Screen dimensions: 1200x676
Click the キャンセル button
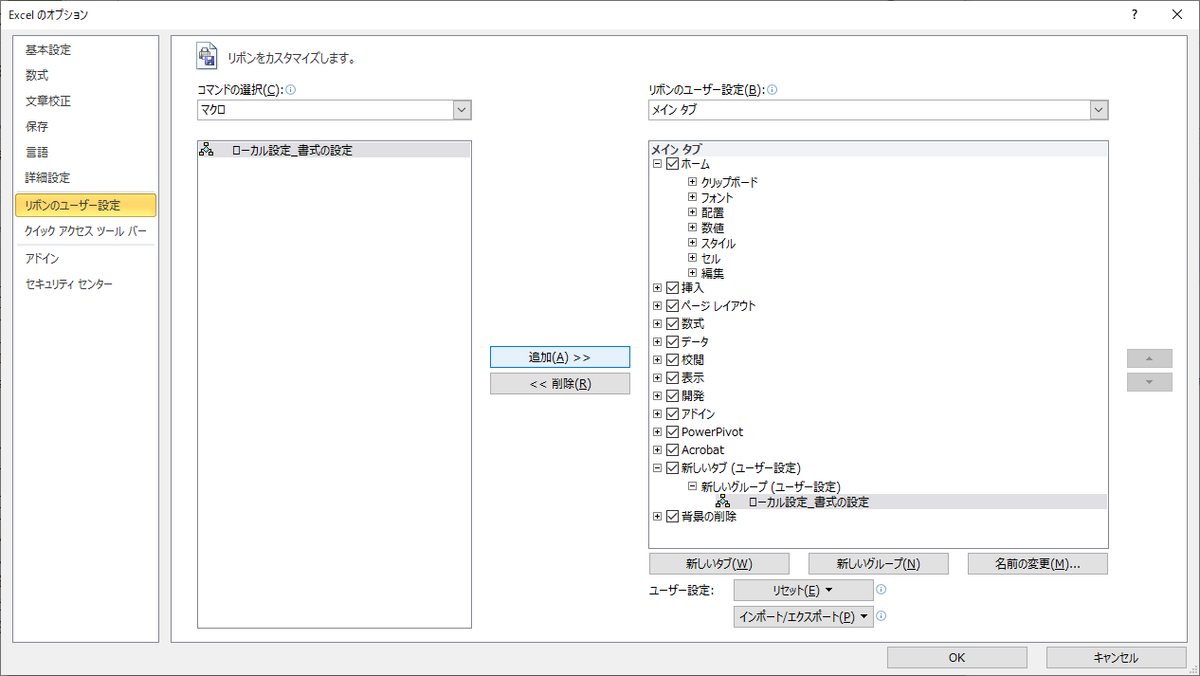point(1116,658)
